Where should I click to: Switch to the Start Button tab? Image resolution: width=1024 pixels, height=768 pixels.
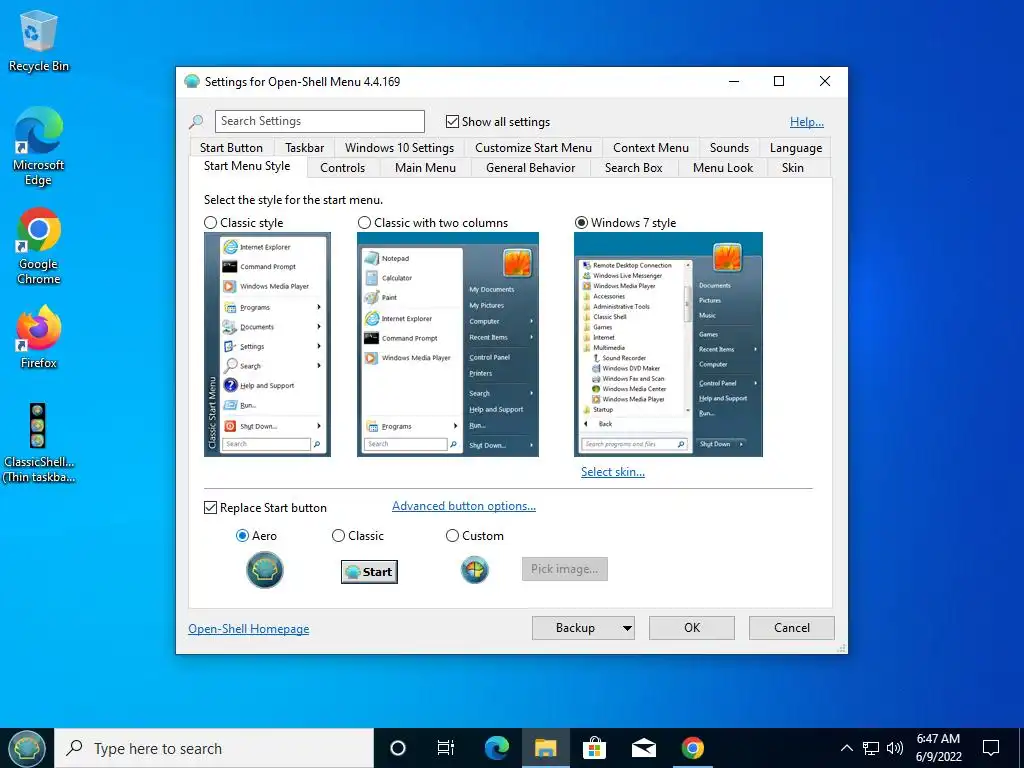231,148
